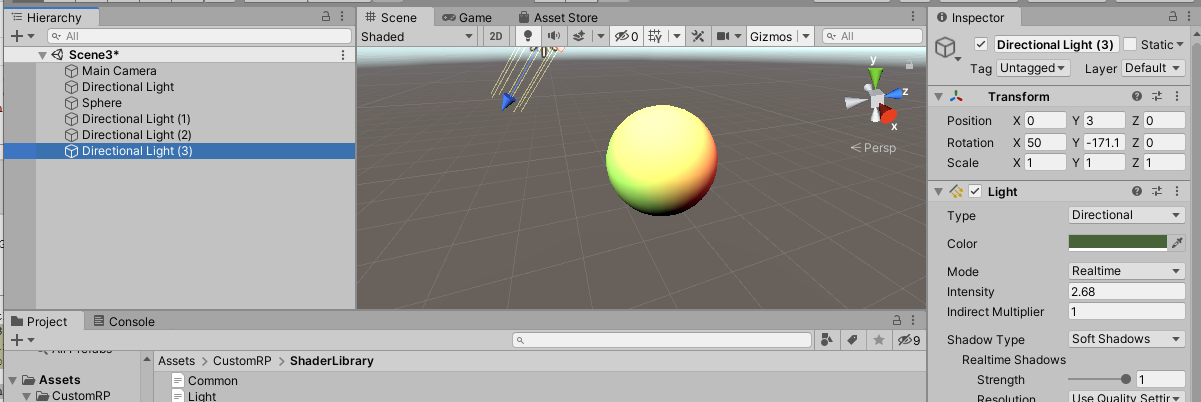The width and height of the screenshot is (1201, 402).
Task: Mute scene audio with the speaker icon
Action: [552, 37]
